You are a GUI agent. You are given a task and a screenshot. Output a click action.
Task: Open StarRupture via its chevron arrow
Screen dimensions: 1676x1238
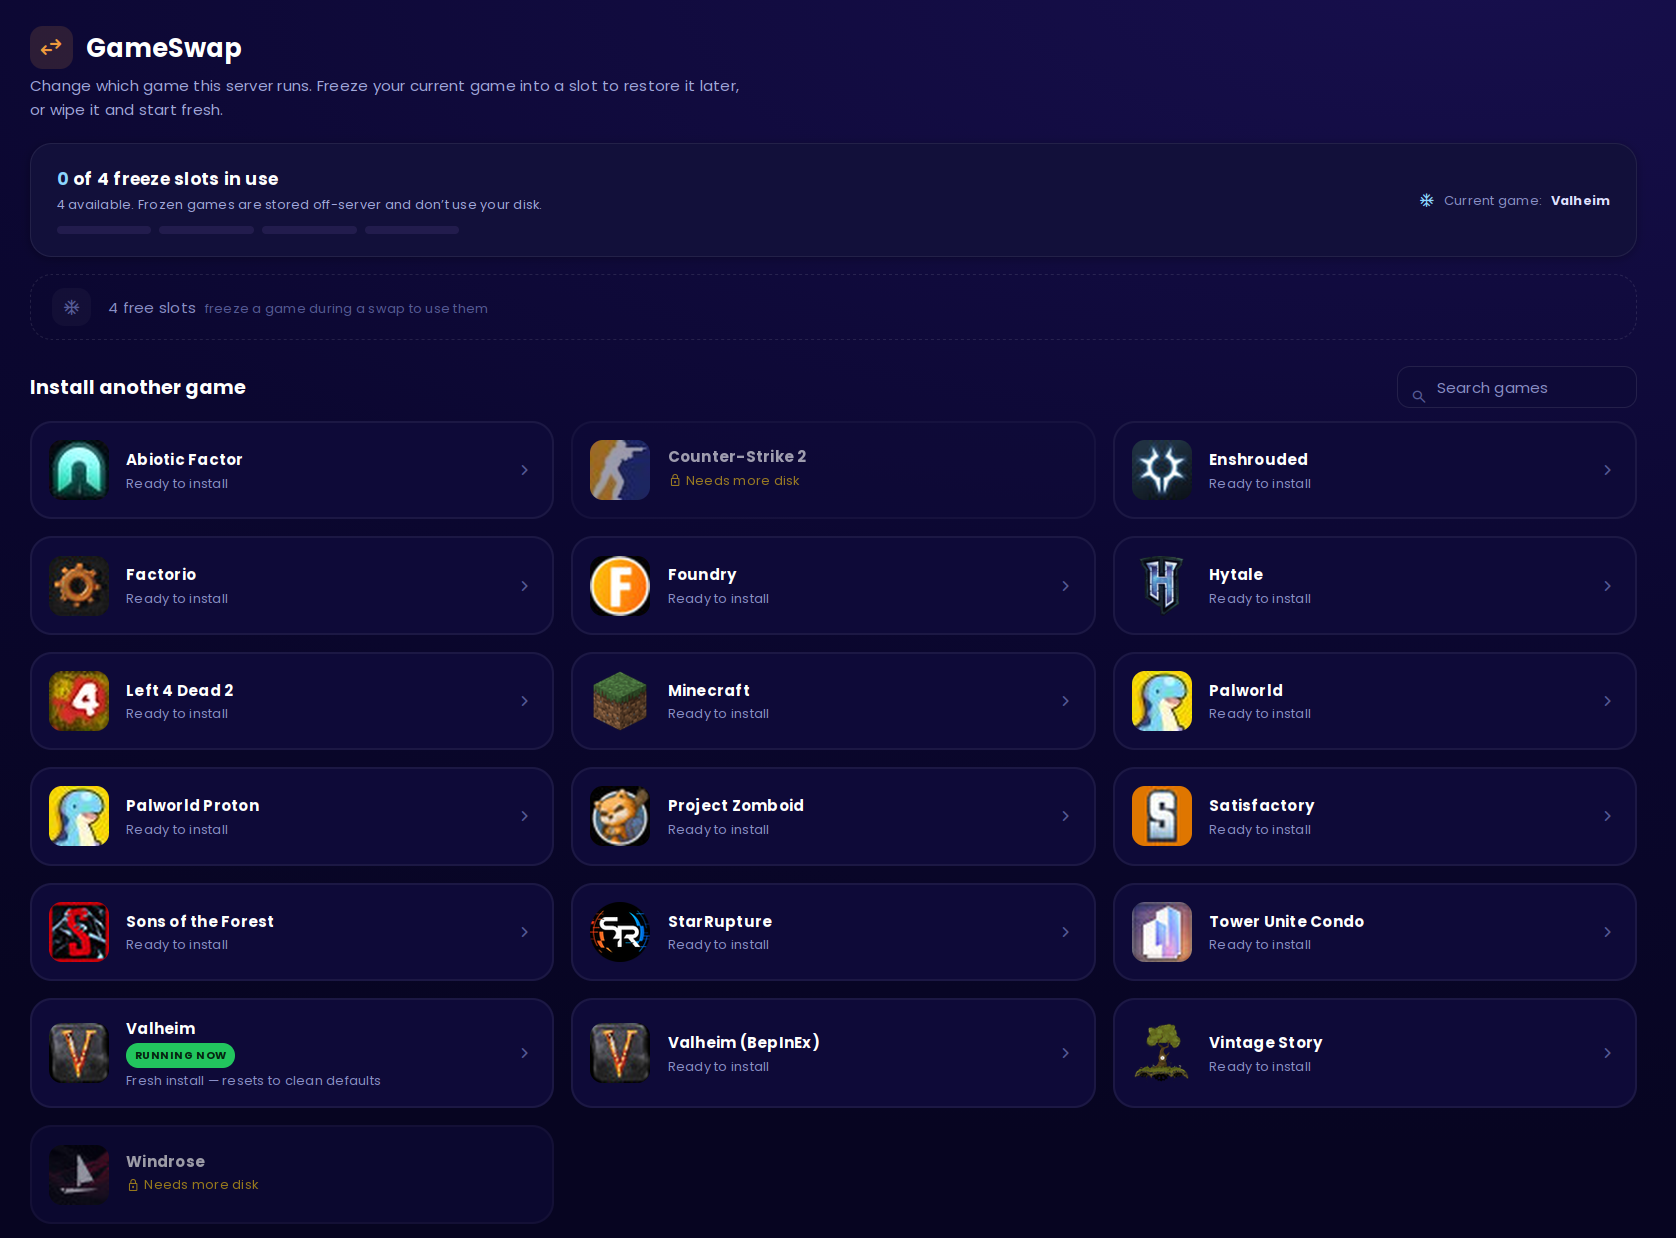[1065, 932]
